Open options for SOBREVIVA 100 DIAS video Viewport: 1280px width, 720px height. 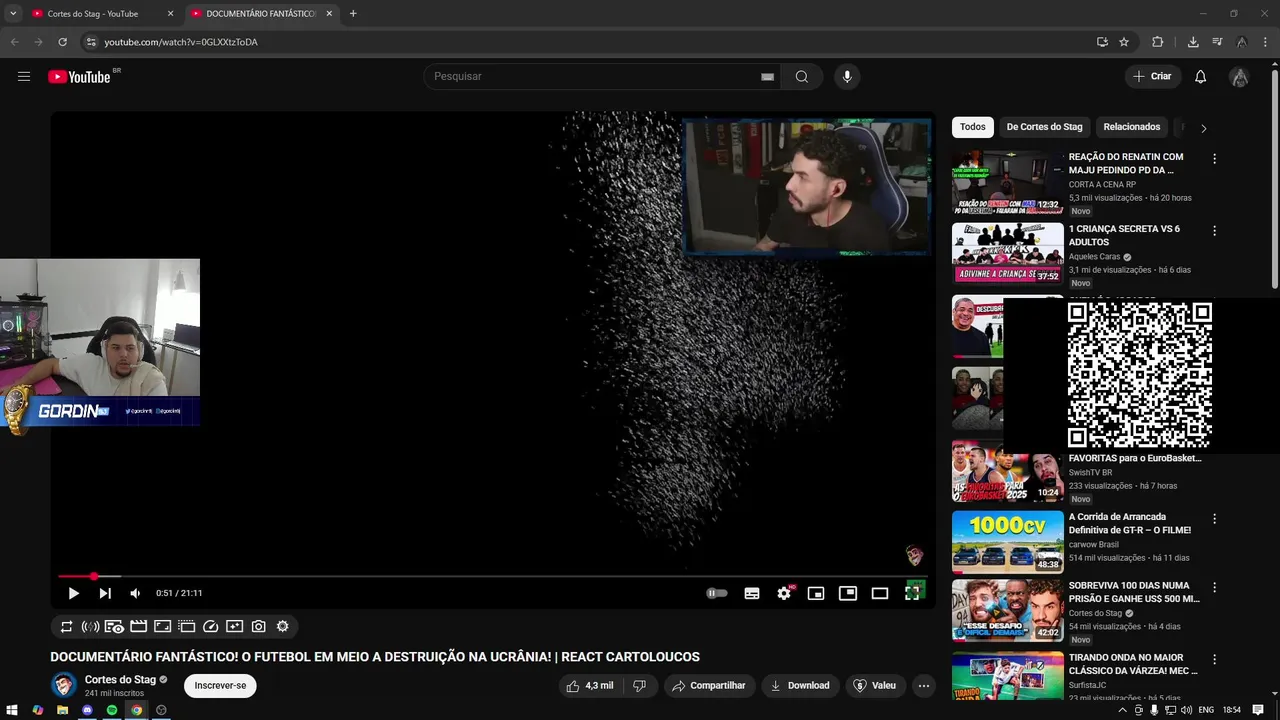tap(1215, 587)
